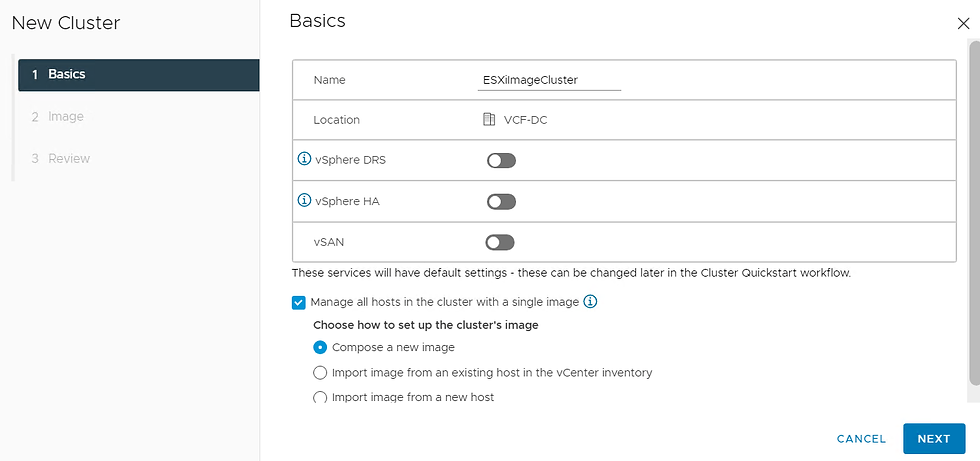The width and height of the screenshot is (980, 461).
Task: Enable the vSphere DRS toggle
Action: click(501, 160)
